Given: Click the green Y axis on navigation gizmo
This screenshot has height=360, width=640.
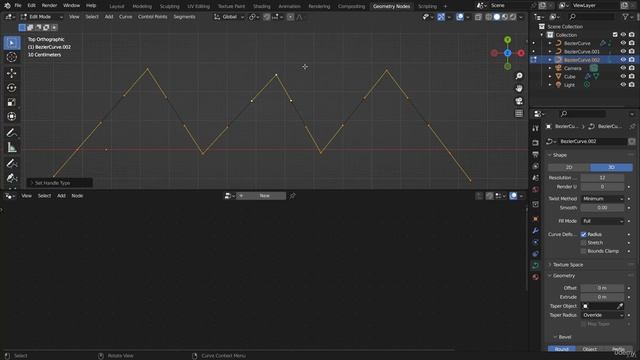Looking at the screenshot, I should 507,40.
